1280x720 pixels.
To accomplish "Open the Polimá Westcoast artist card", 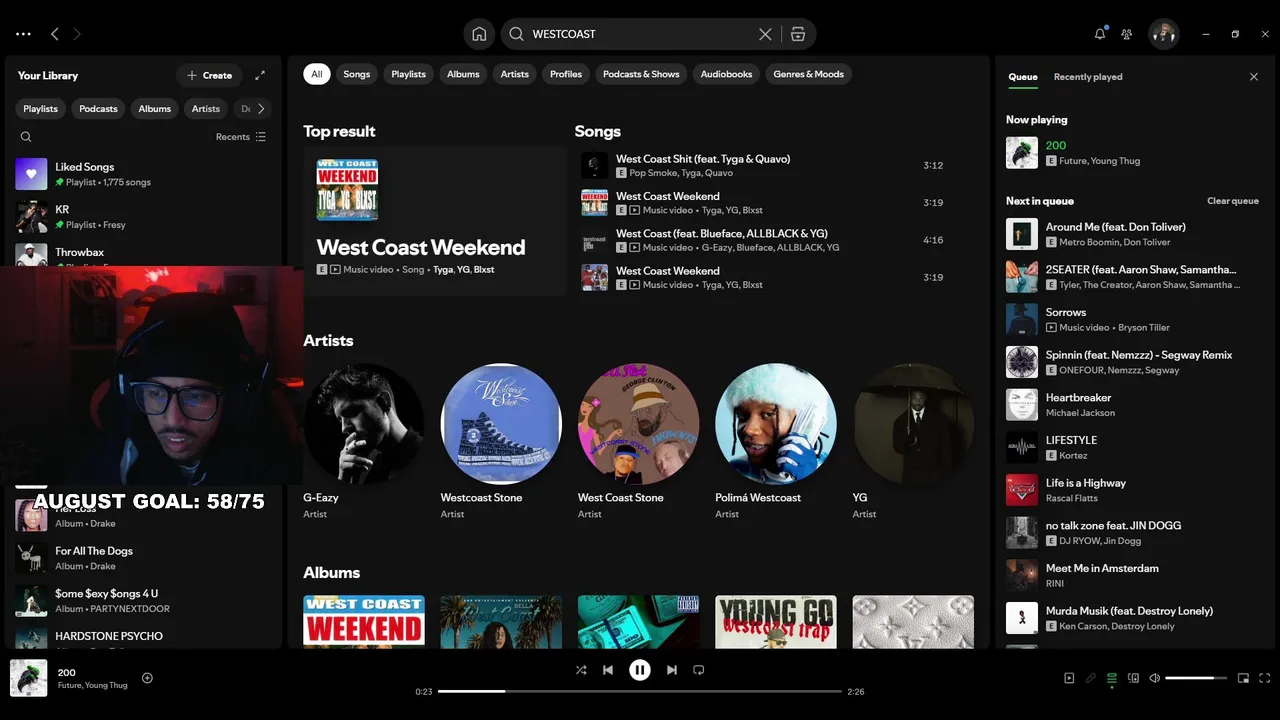I will coord(776,440).
